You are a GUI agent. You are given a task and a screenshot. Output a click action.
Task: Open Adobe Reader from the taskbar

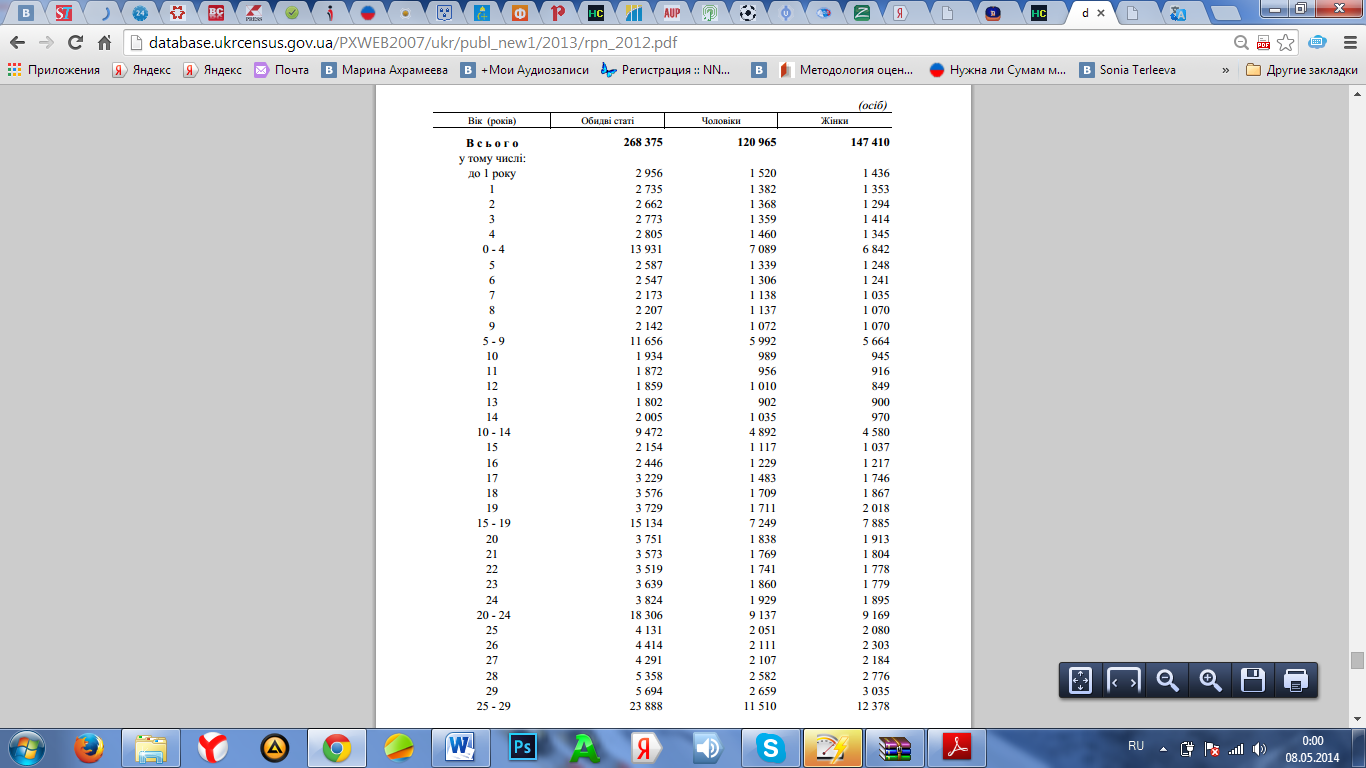957,747
